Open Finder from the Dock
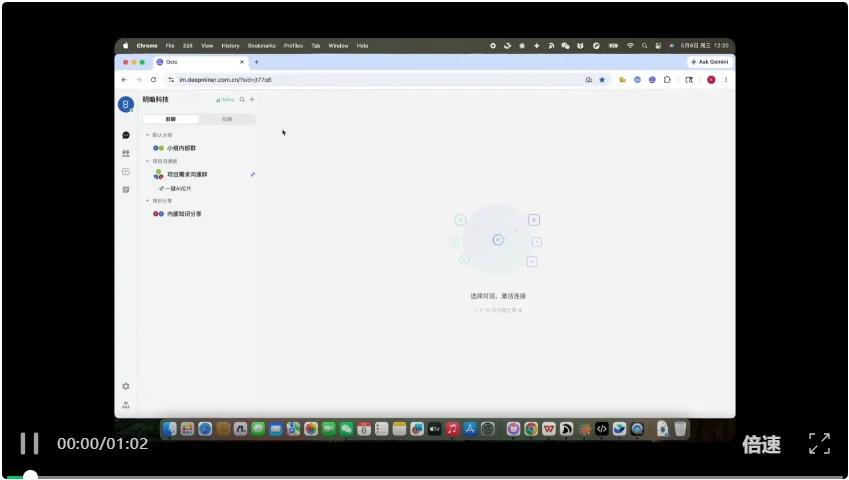 169,429
